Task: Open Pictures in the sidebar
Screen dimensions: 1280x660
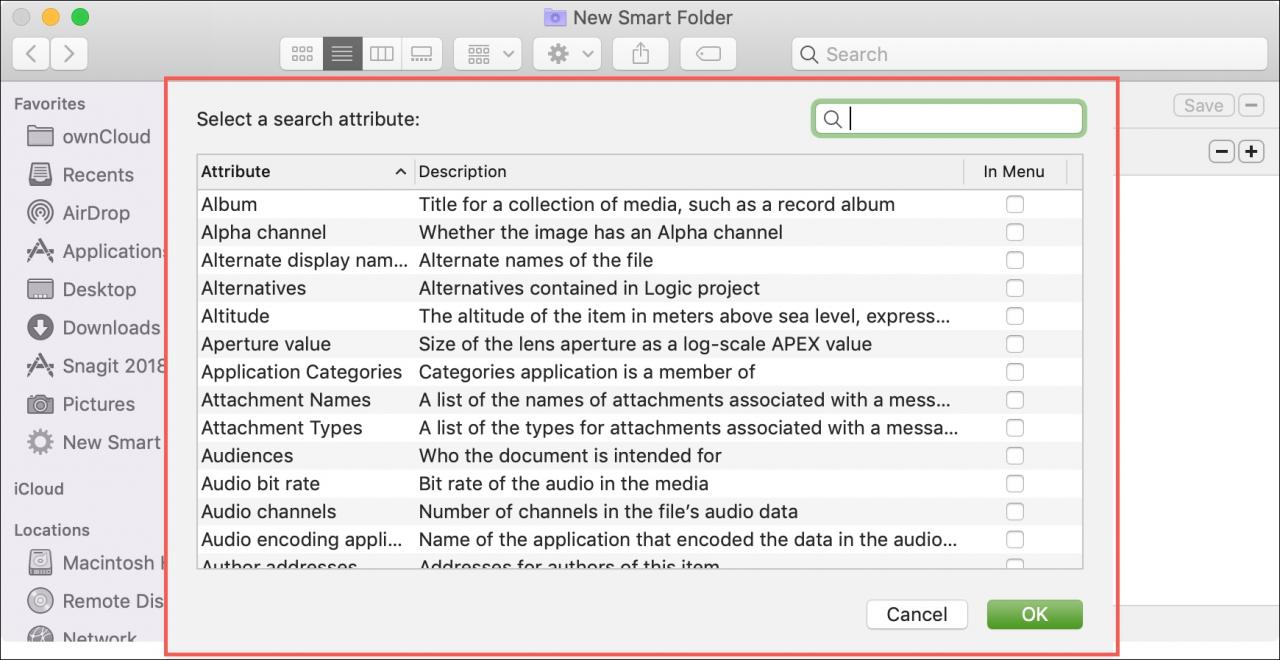Action: coord(81,404)
